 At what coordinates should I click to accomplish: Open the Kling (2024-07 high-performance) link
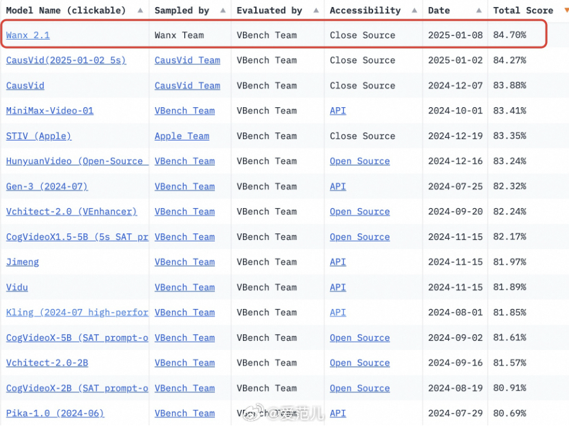(x=77, y=312)
